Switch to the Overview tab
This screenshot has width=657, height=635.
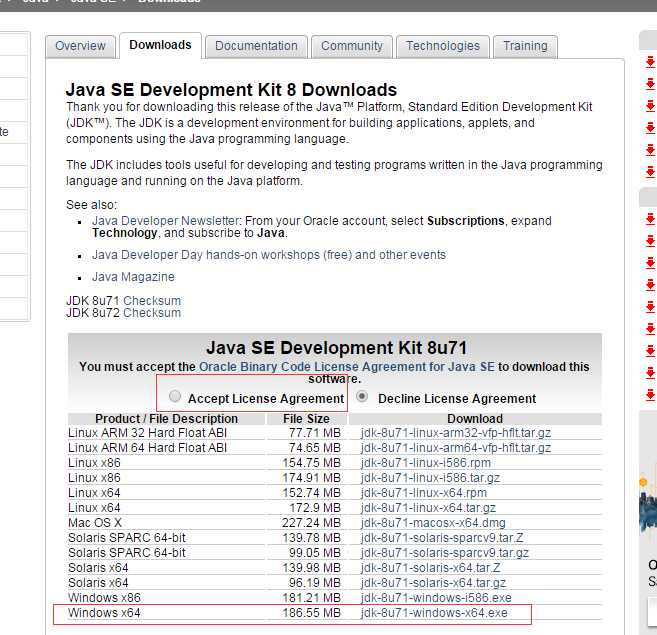tap(80, 46)
